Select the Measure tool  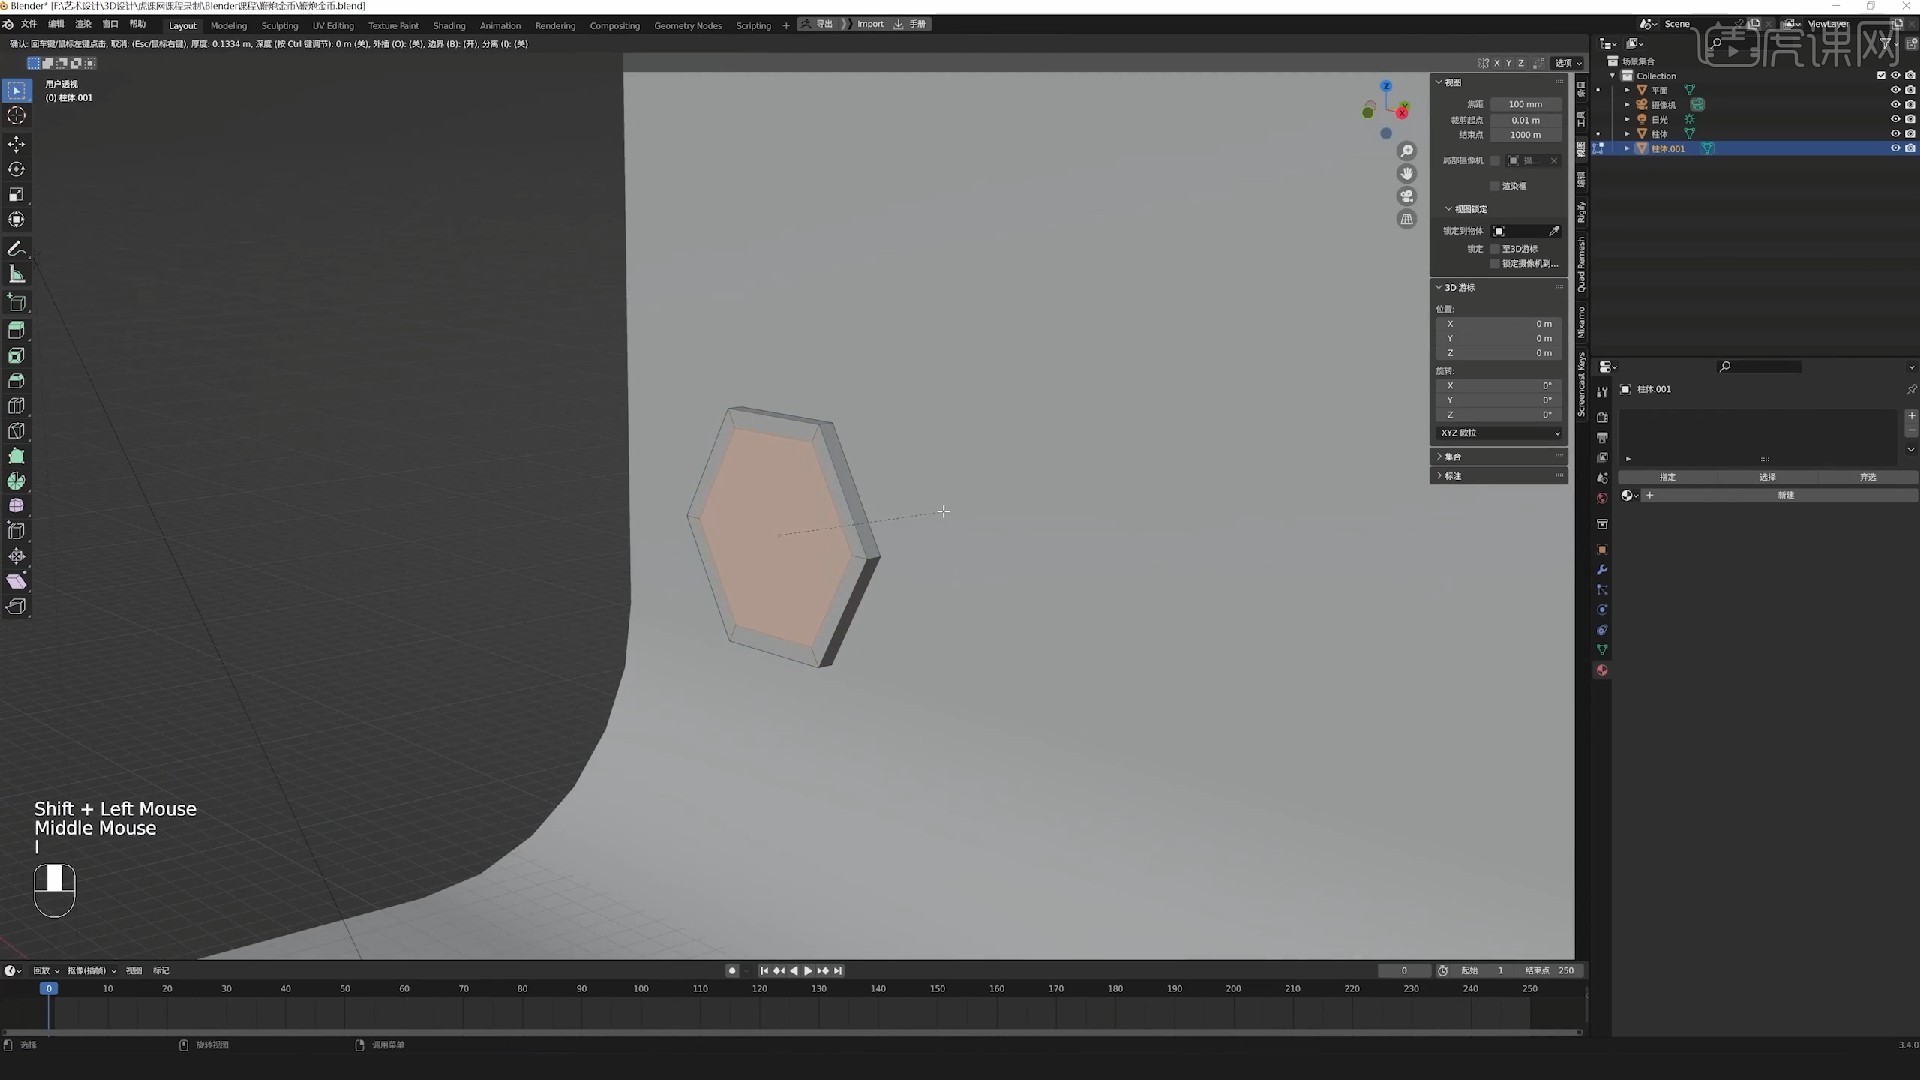pyautogui.click(x=17, y=274)
